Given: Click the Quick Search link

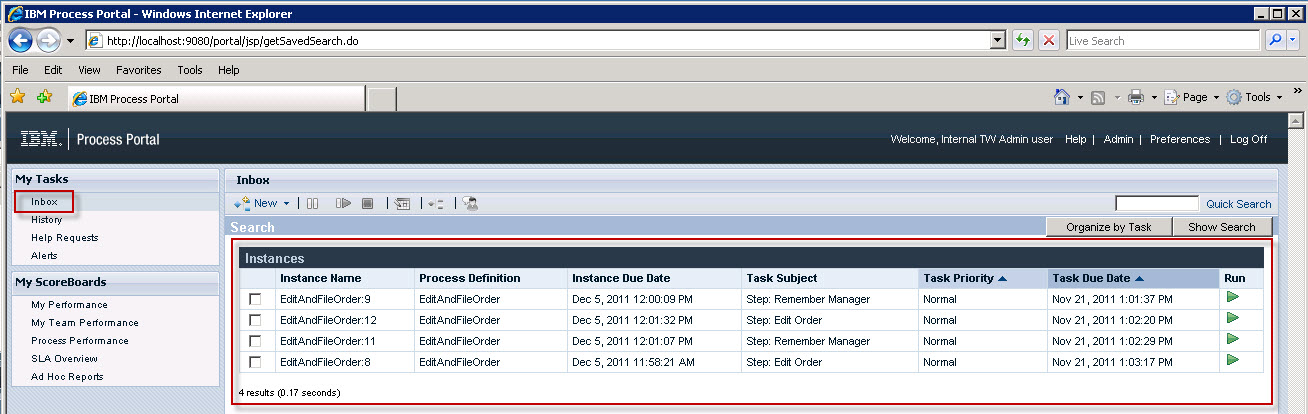Looking at the screenshot, I should click(x=1238, y=204).
